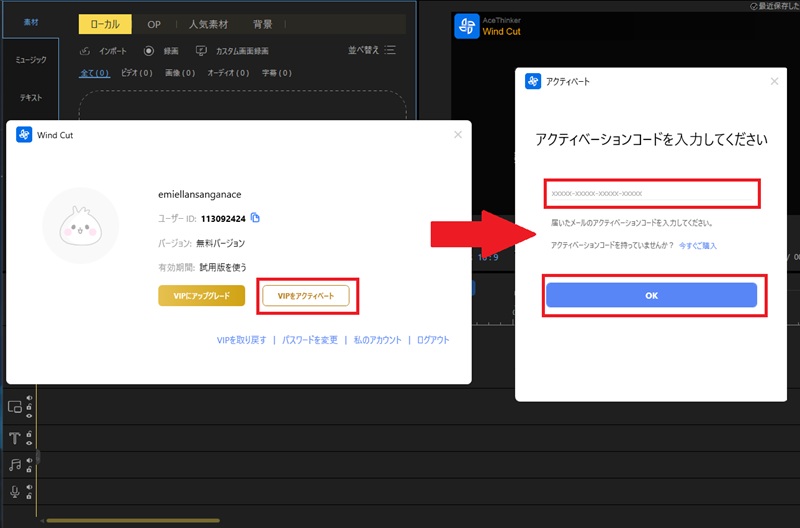Click OK in the activation dialog

coord(652,295)
